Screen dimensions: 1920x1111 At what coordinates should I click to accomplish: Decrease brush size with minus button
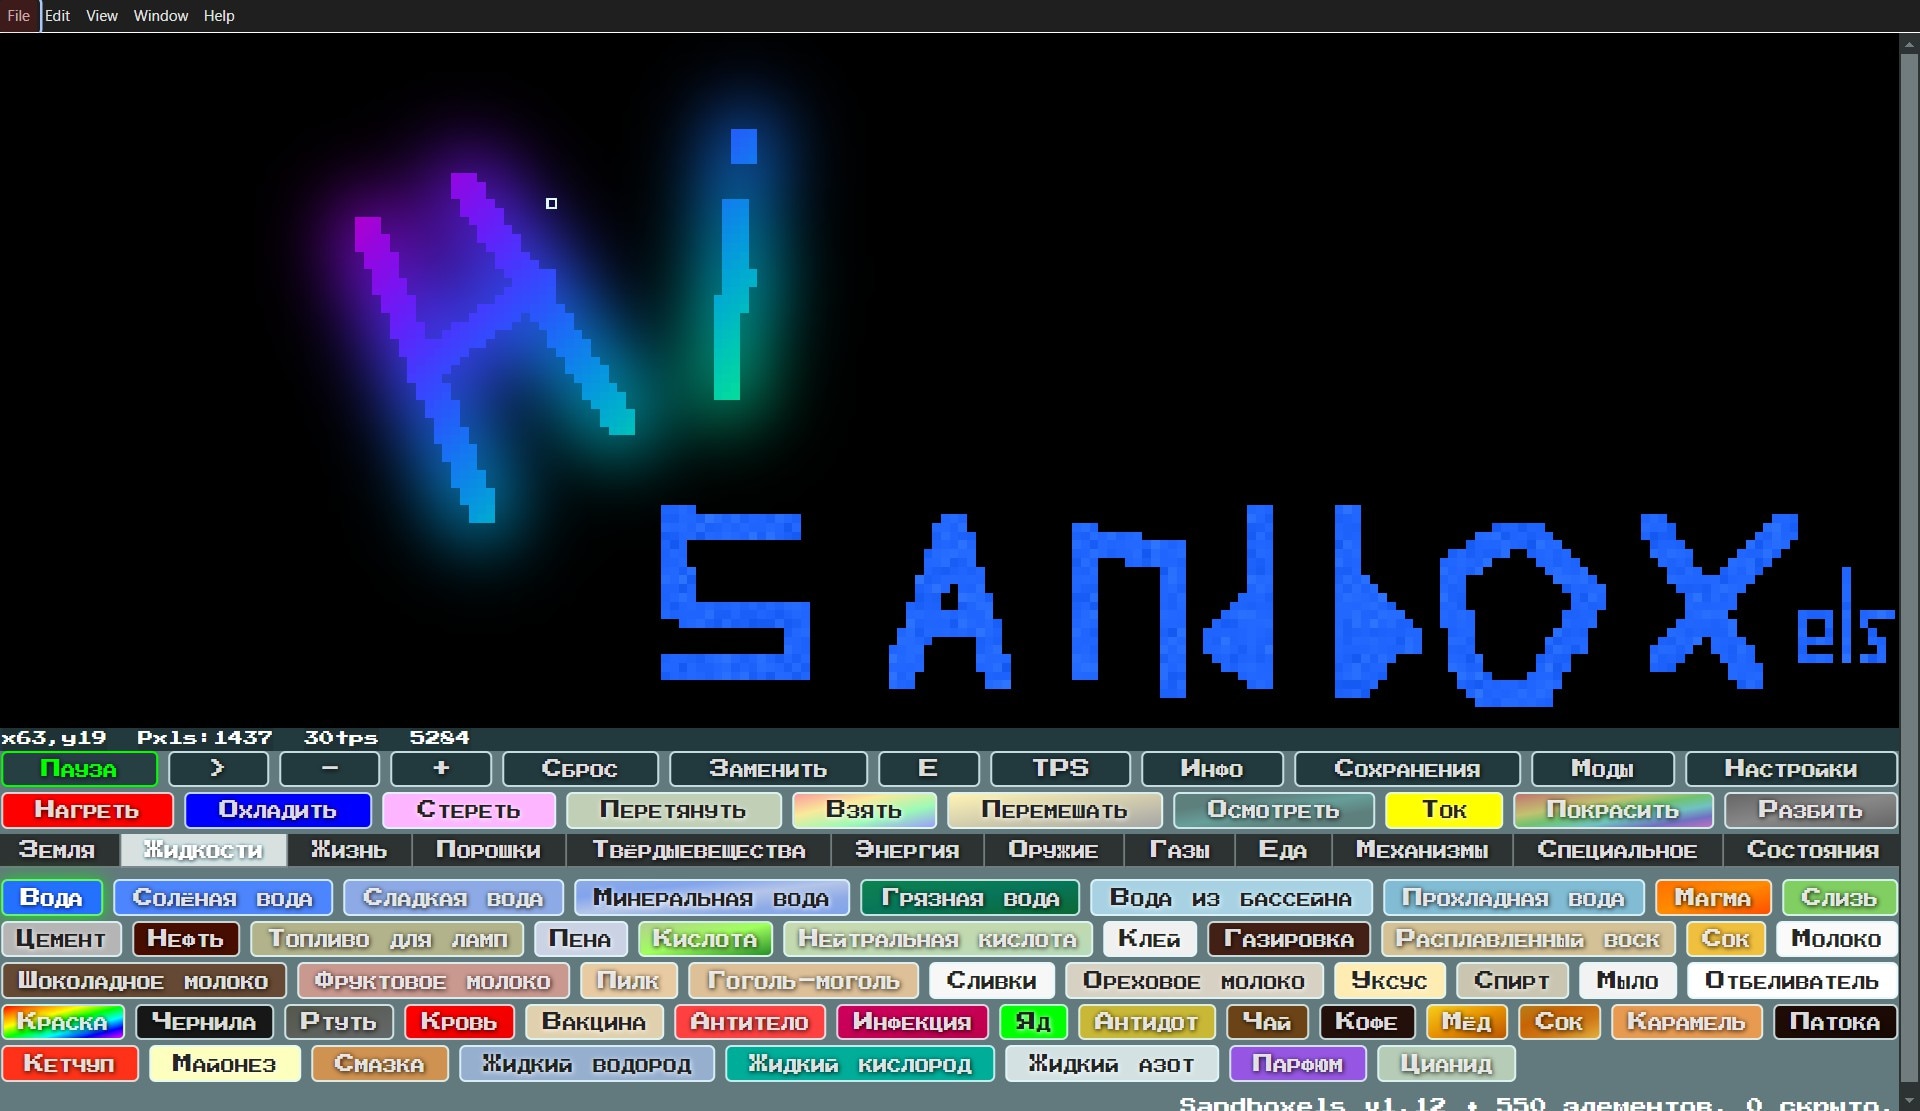329,769
